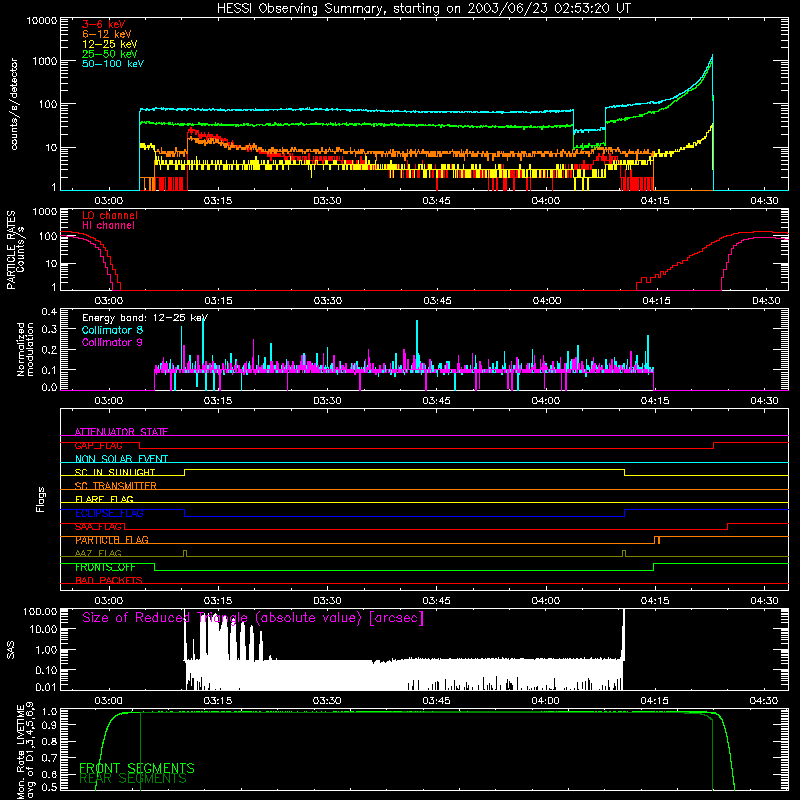Click the yellow '12-25 keV' legend label
Image resolution: width=800 pixels, height=800 pixels.
(x=110, y=44)
